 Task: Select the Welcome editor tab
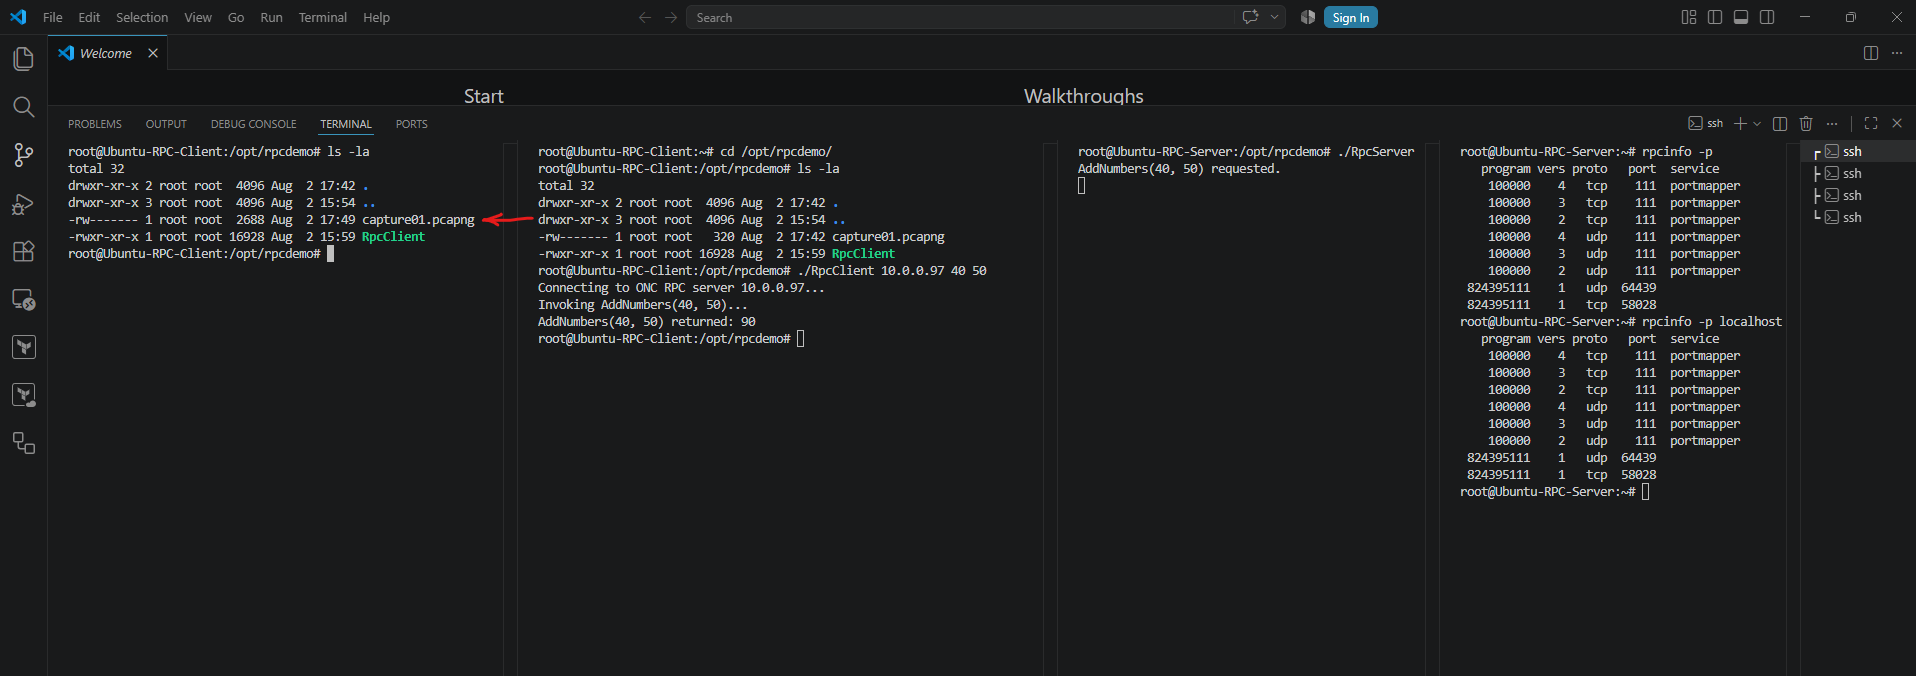107,53
